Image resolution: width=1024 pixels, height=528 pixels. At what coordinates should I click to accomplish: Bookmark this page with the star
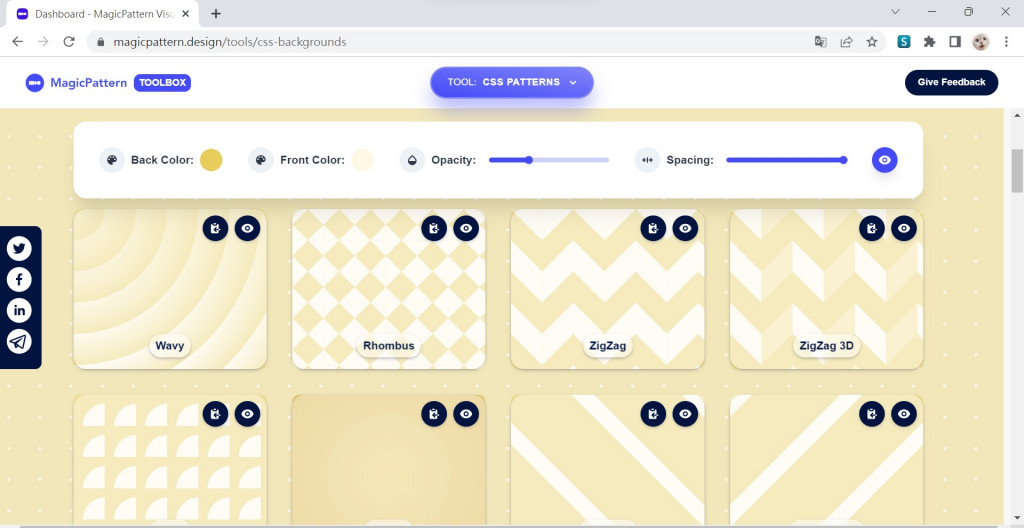[872, 42]
